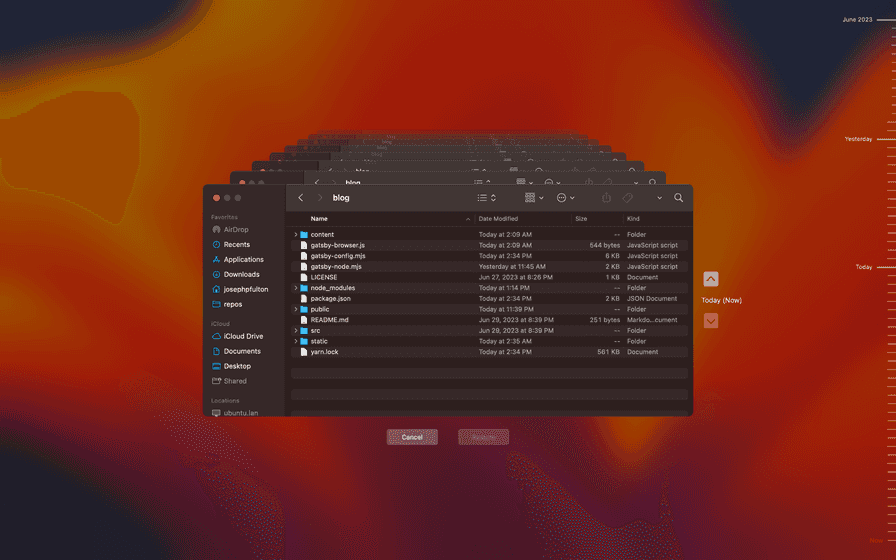Open the ellipsis action menu dropdown
Image resolution: width=896 pixels, height=560 pixels.
coord(565,198)
